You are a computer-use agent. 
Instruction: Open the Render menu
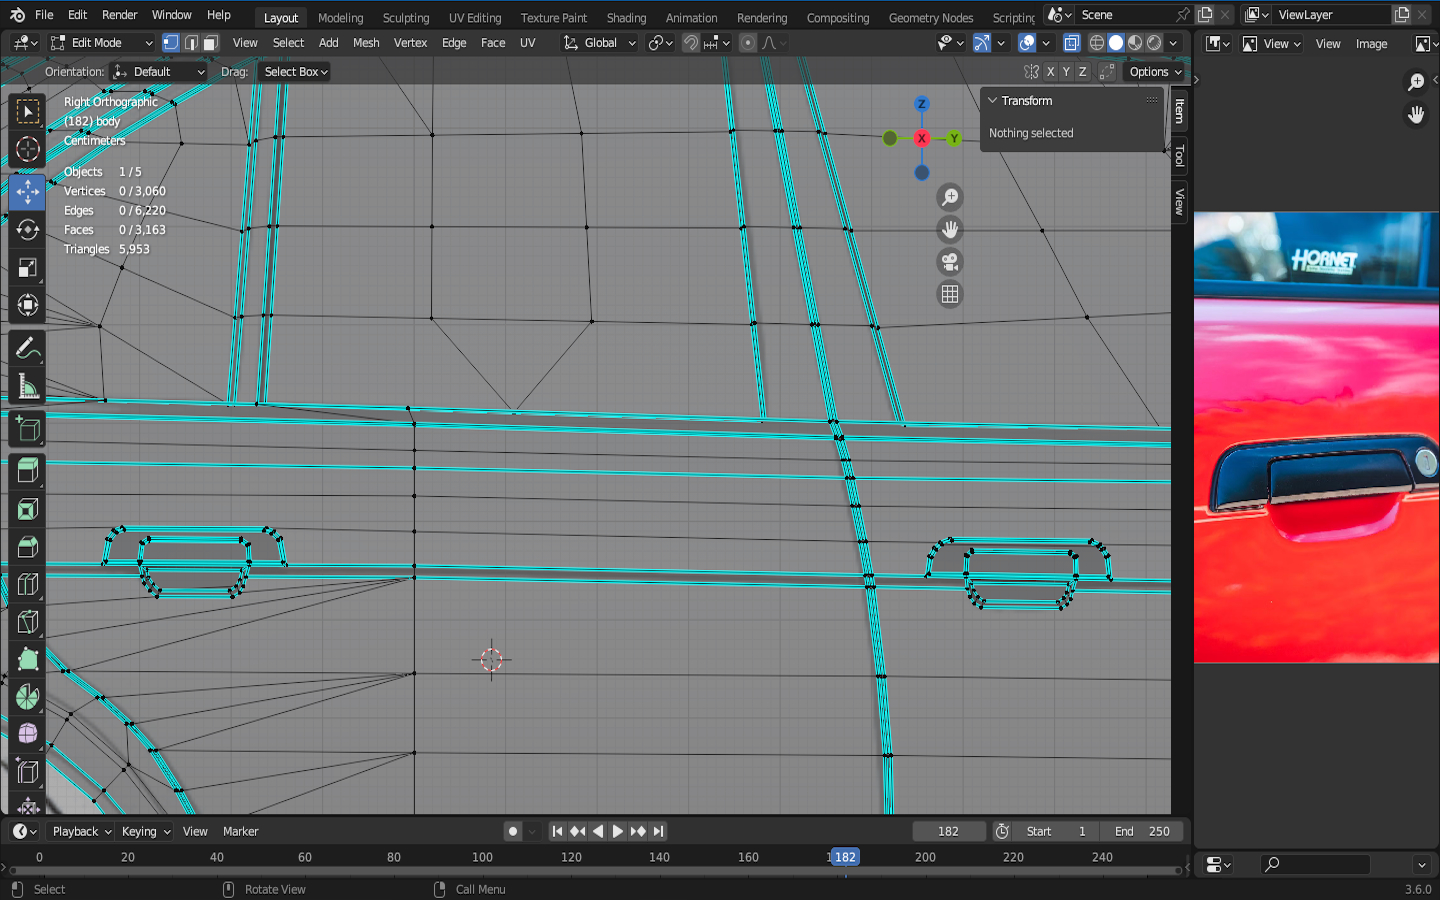119,15
